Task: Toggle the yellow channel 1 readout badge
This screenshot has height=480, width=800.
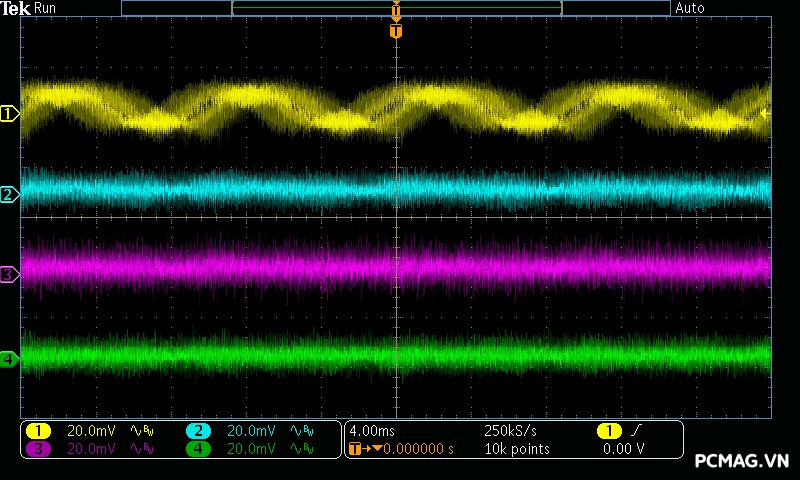Action: [x=38, y=430]
